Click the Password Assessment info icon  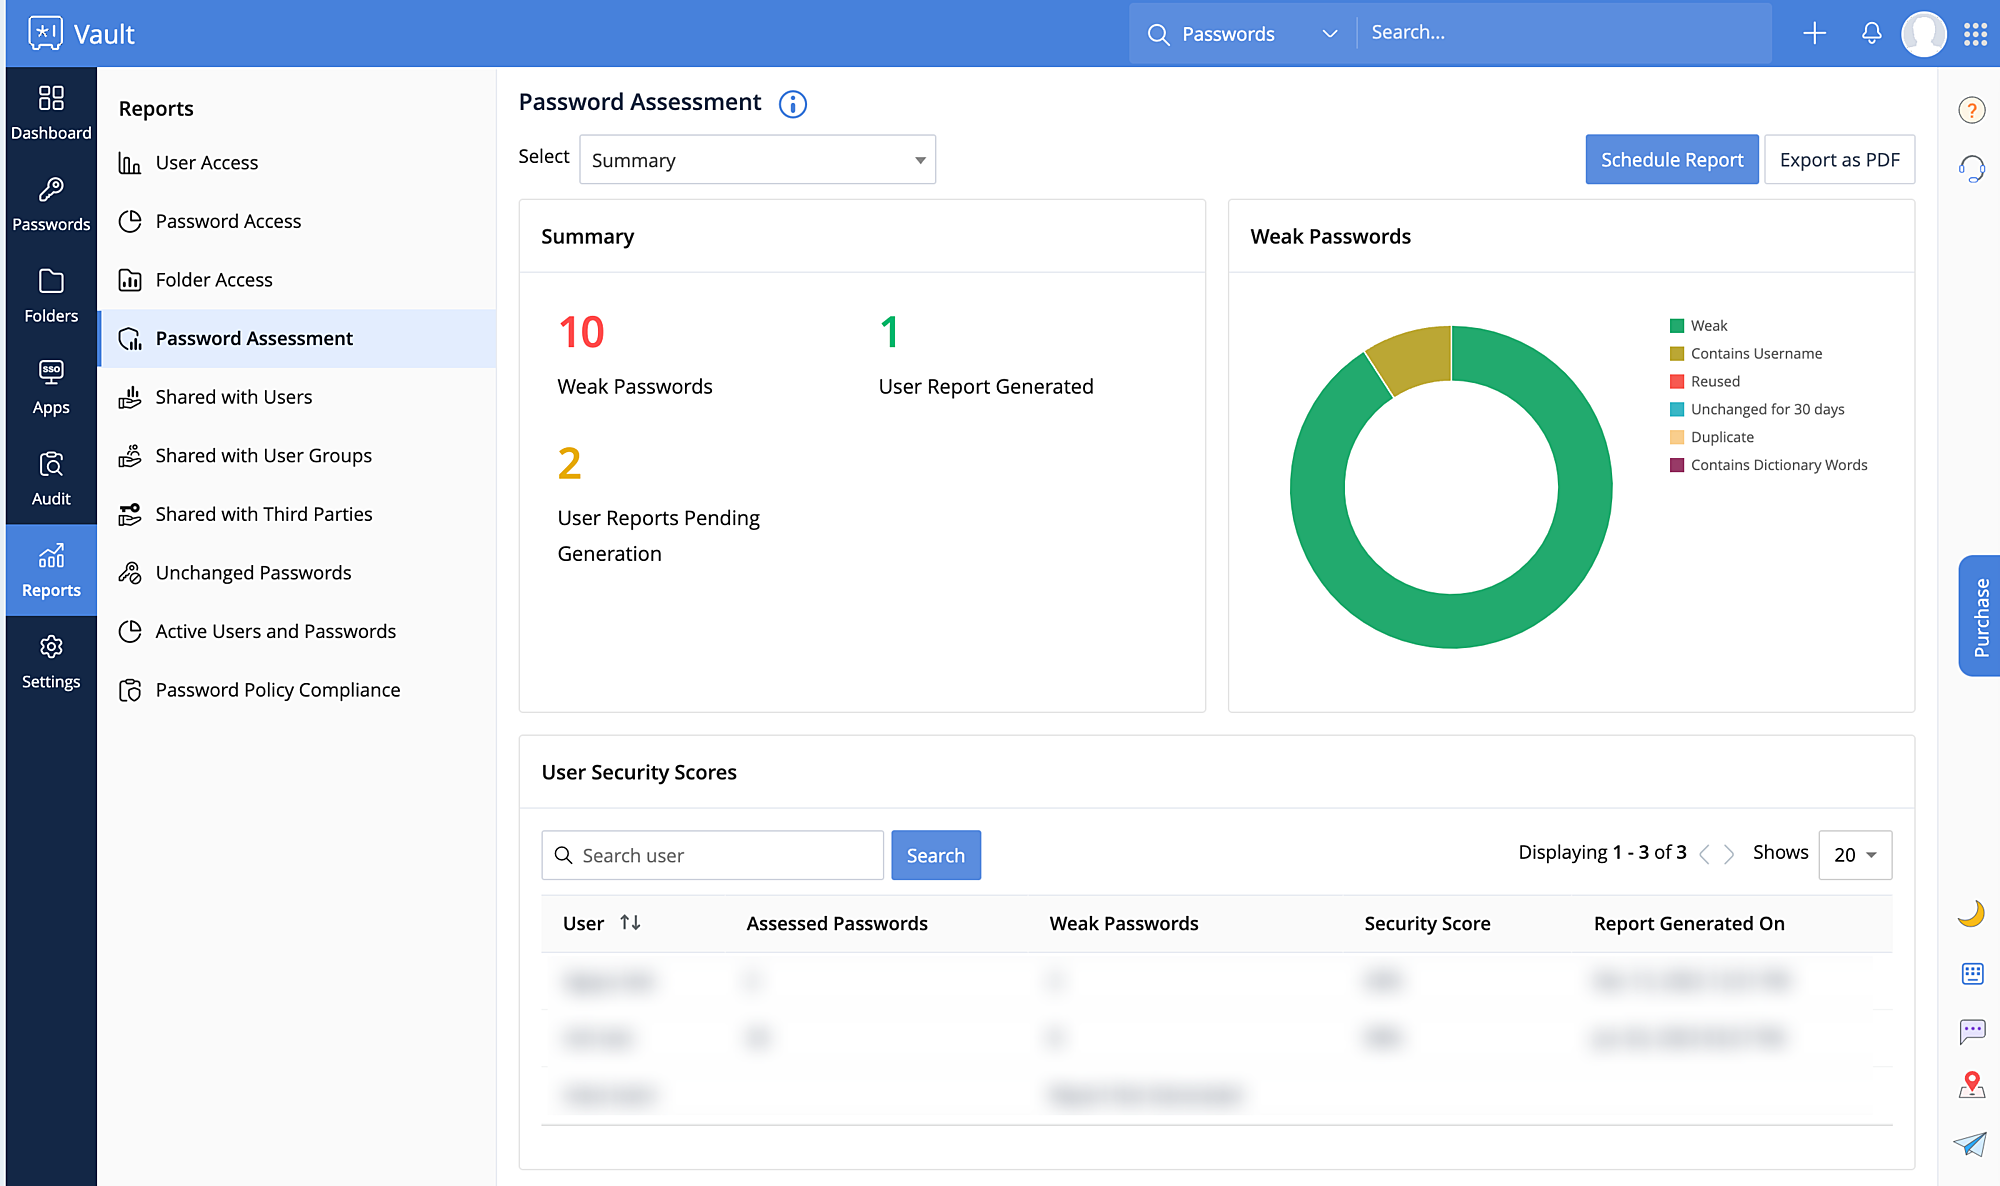tap(792, 104)
